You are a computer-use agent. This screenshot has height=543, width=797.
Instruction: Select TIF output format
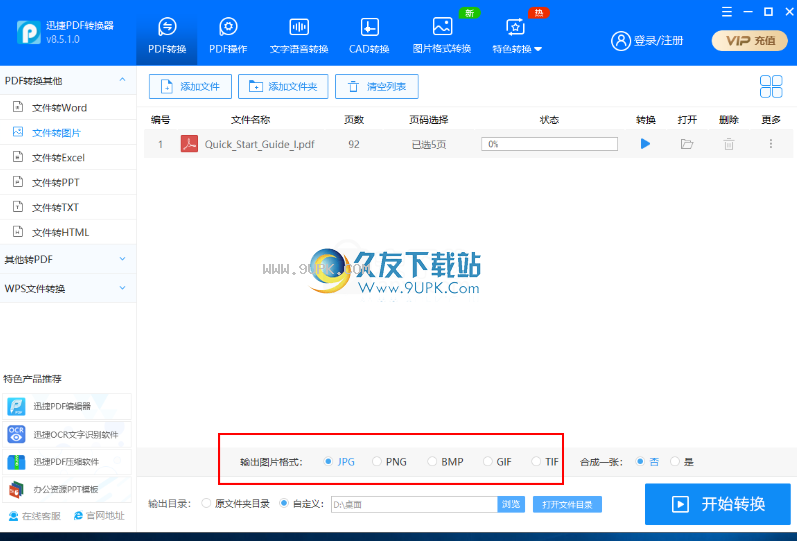(545, 462)
